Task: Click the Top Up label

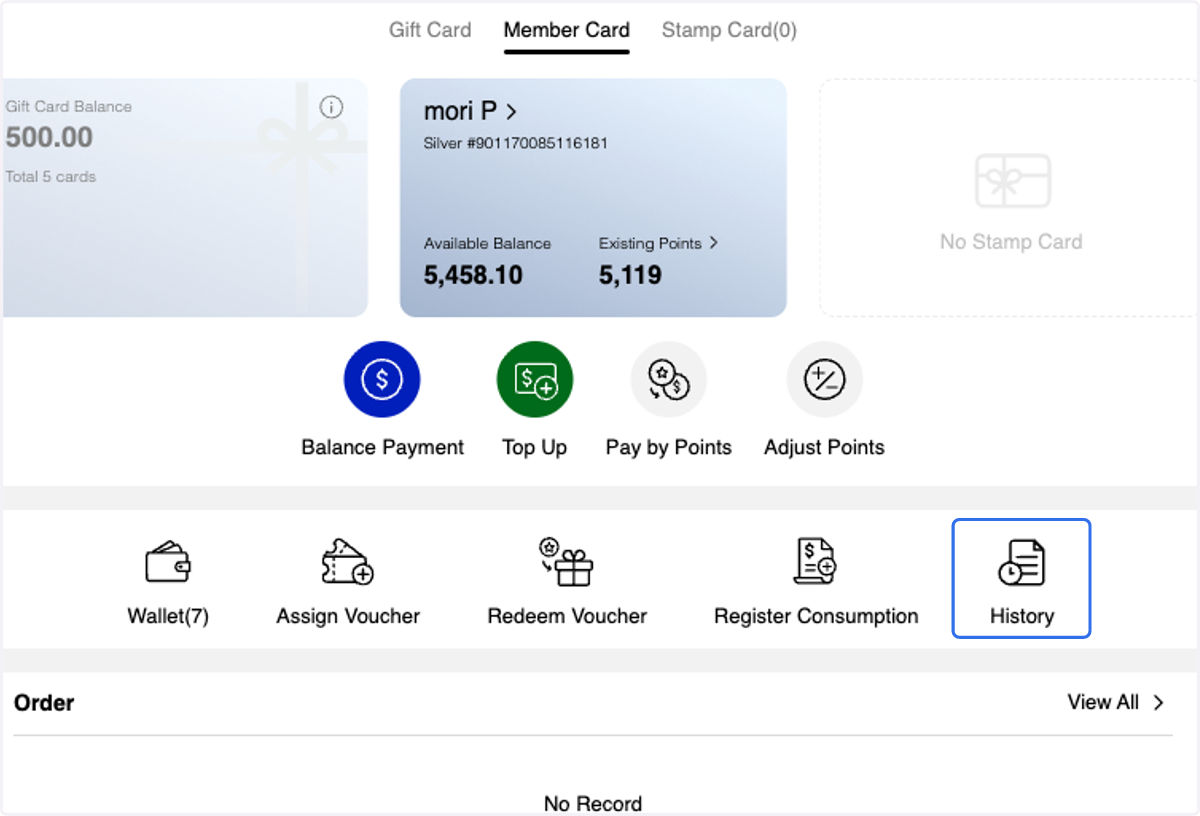Action: click(x=535, y=447)
